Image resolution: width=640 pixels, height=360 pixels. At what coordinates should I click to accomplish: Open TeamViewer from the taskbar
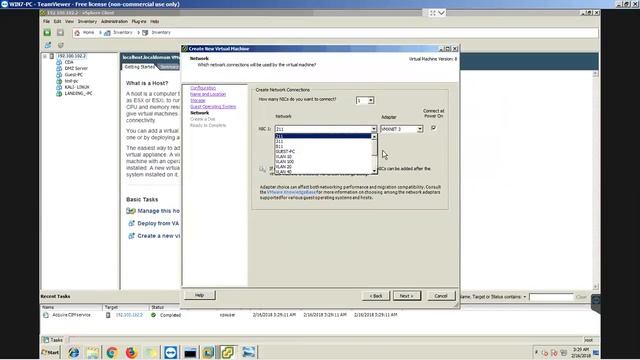click(171, 352)
